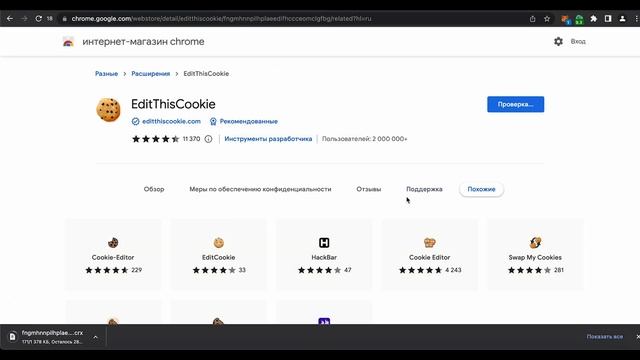Open the Swap My Cookies extension card
This screenshot has height=360, width=640.
pyautogui.click(x=535, y=255)
